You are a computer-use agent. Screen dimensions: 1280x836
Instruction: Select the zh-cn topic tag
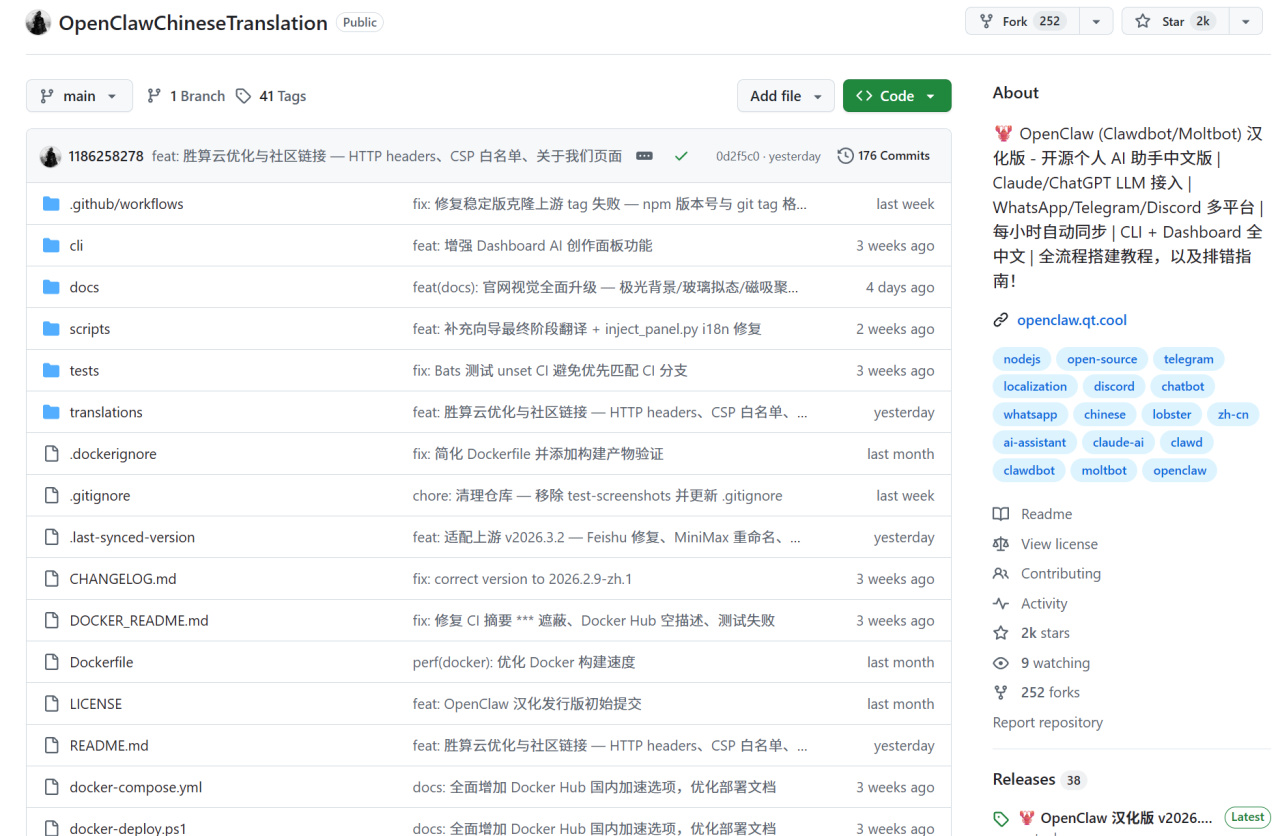pyautogui.click(x=1233, y=415)
